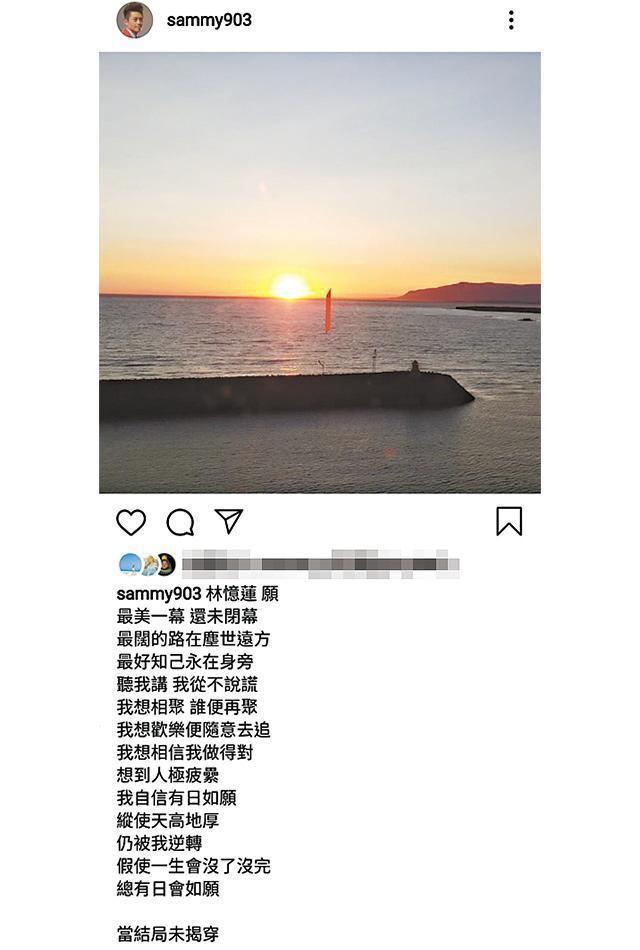Image resolution: width=640 pixels, height=950 pixels.
Task: View the first liker's blue avatar
Action: click(130, 564)
